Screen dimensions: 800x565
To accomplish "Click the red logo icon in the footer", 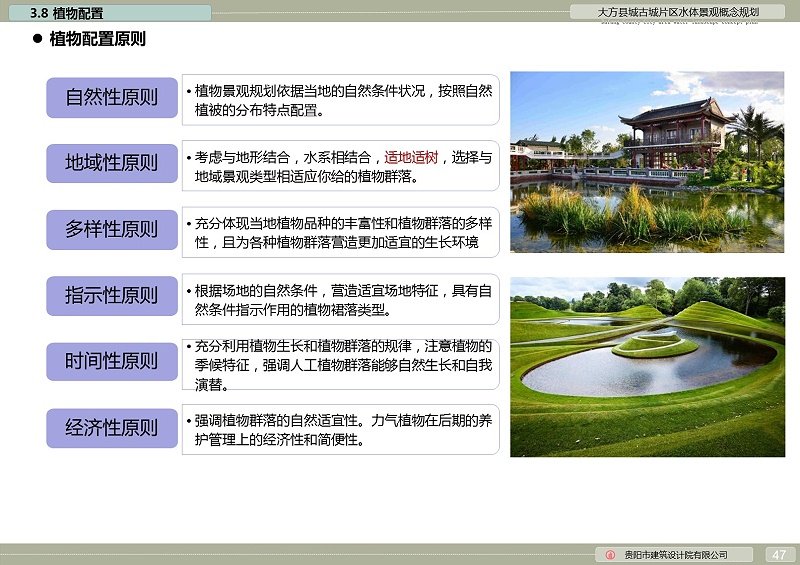I will pyautogui.click(x=610, y=555).
